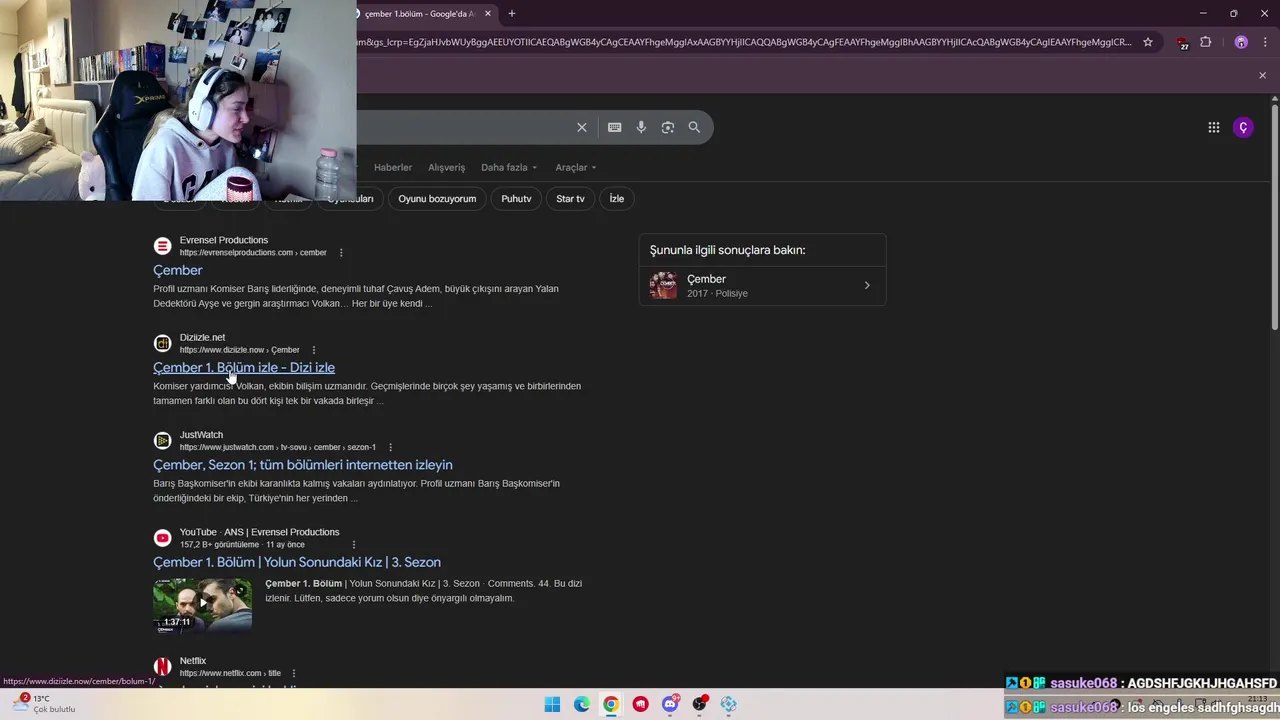Select the Star tv filter chip
This screenshot has height=720, width=1280.
[570, 198]
